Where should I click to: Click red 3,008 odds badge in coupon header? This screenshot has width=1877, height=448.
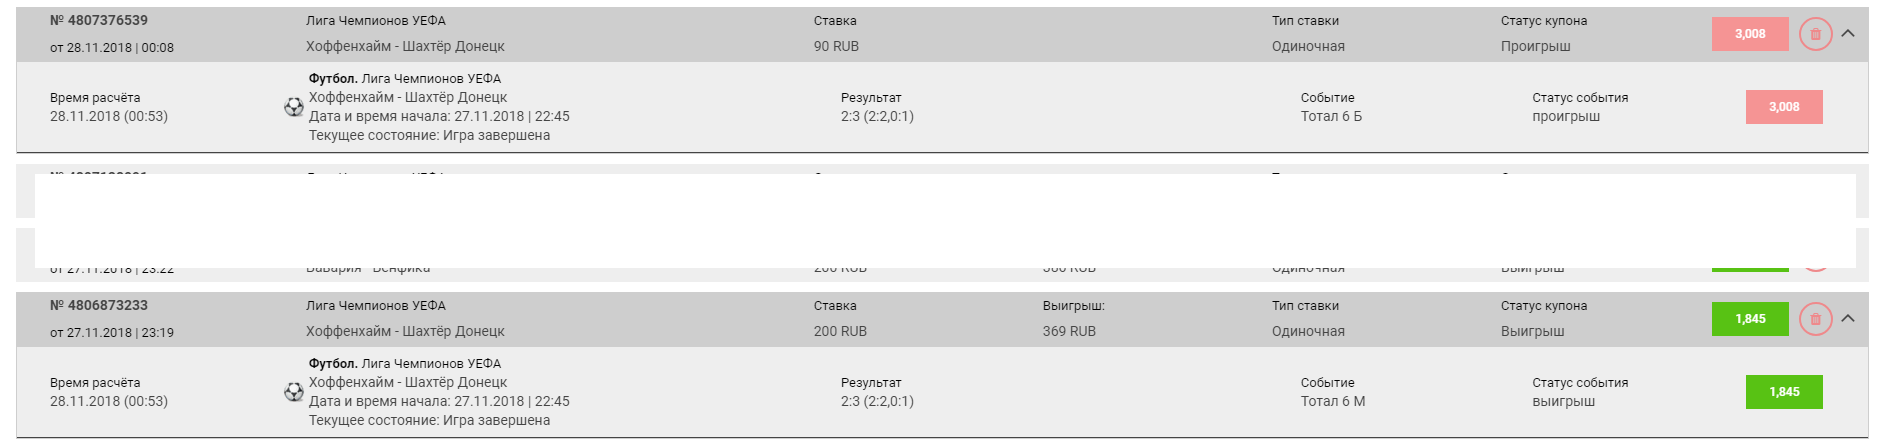(x=1750, y=34)
